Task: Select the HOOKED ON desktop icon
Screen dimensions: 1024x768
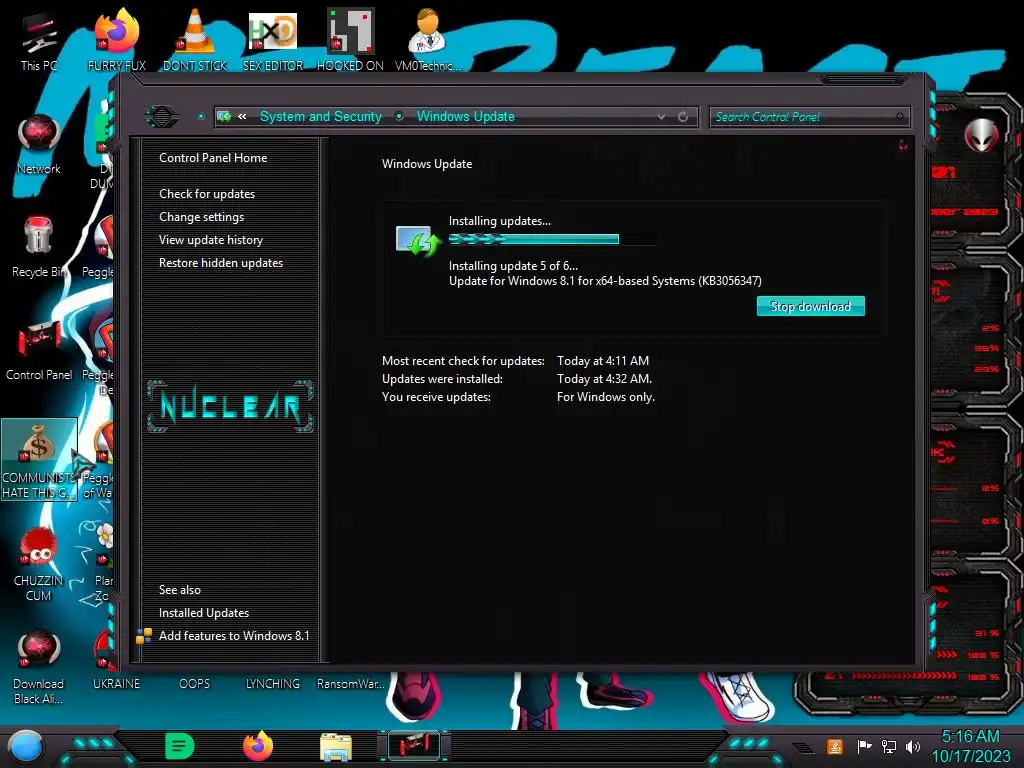Action: click(x=350, y=40)
